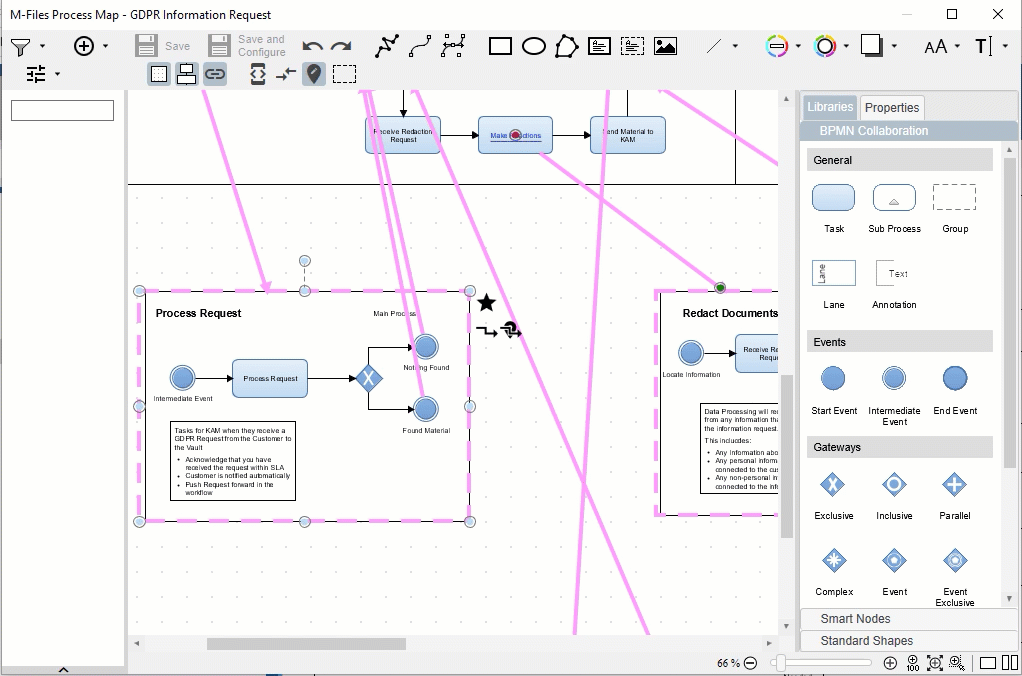
Task: Expand the Smart Nodes library section
Action: tap(855, 619)
